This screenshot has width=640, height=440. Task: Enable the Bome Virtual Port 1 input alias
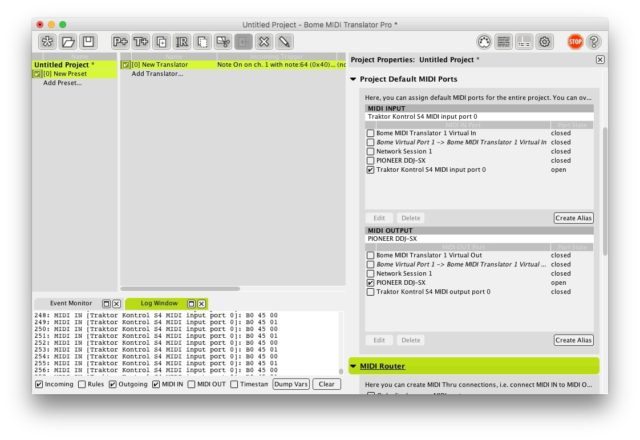click(370, 142)
